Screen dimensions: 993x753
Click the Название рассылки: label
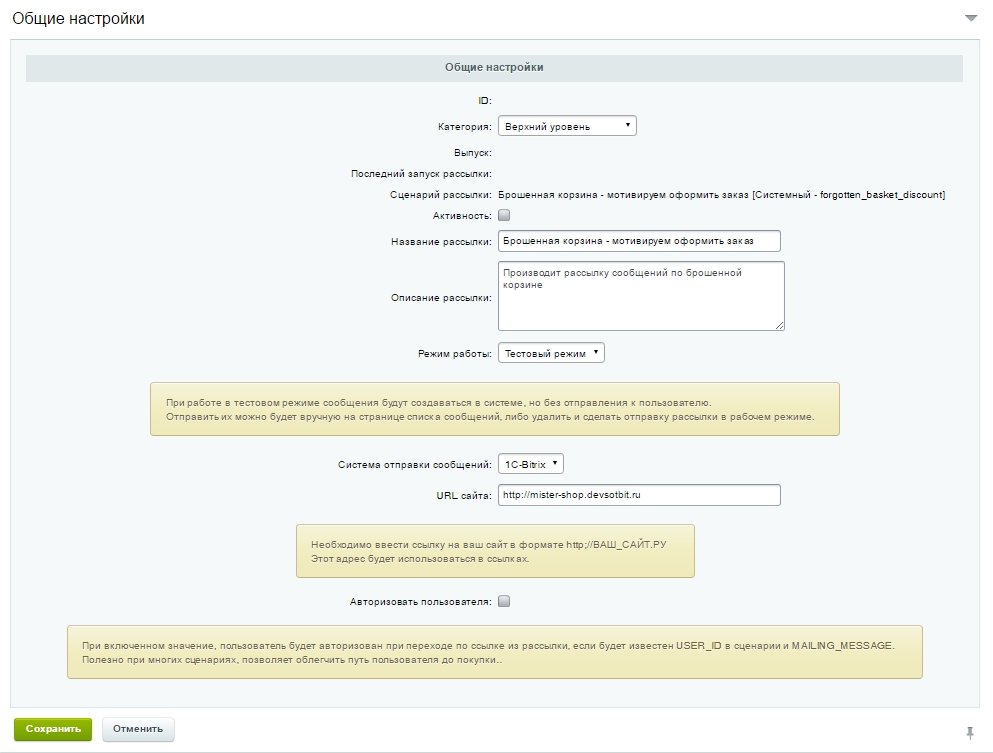441,242
